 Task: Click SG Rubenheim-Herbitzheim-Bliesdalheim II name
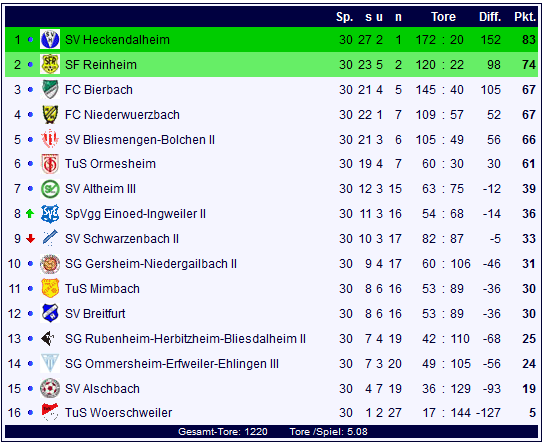tap(185, 339)
